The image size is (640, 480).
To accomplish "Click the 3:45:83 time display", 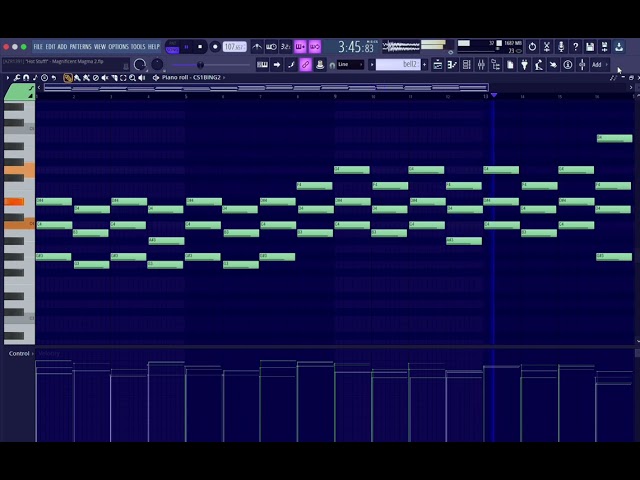I will tap(356, 47).
